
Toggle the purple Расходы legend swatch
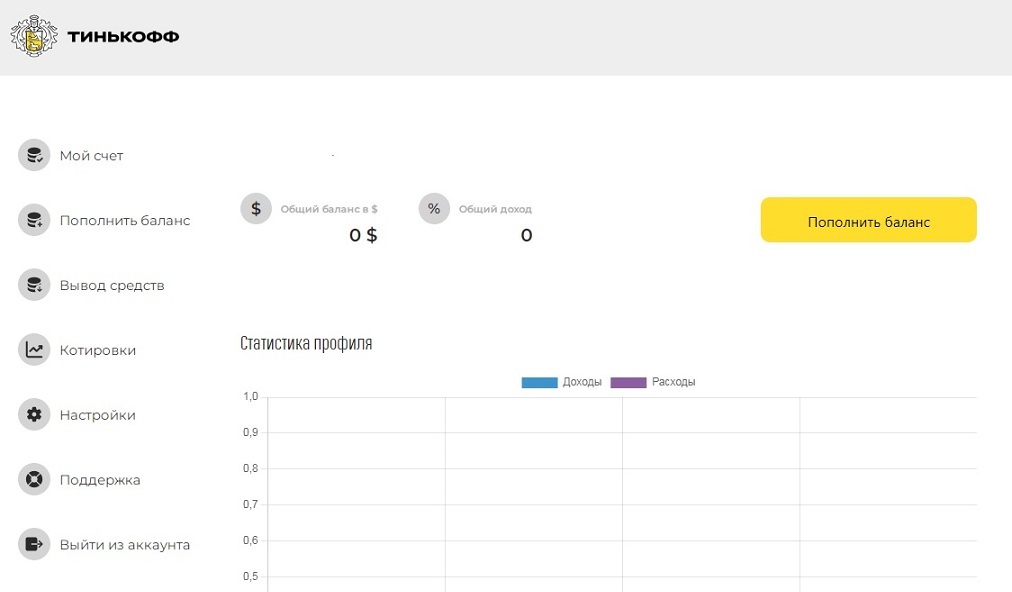point(629,382)
